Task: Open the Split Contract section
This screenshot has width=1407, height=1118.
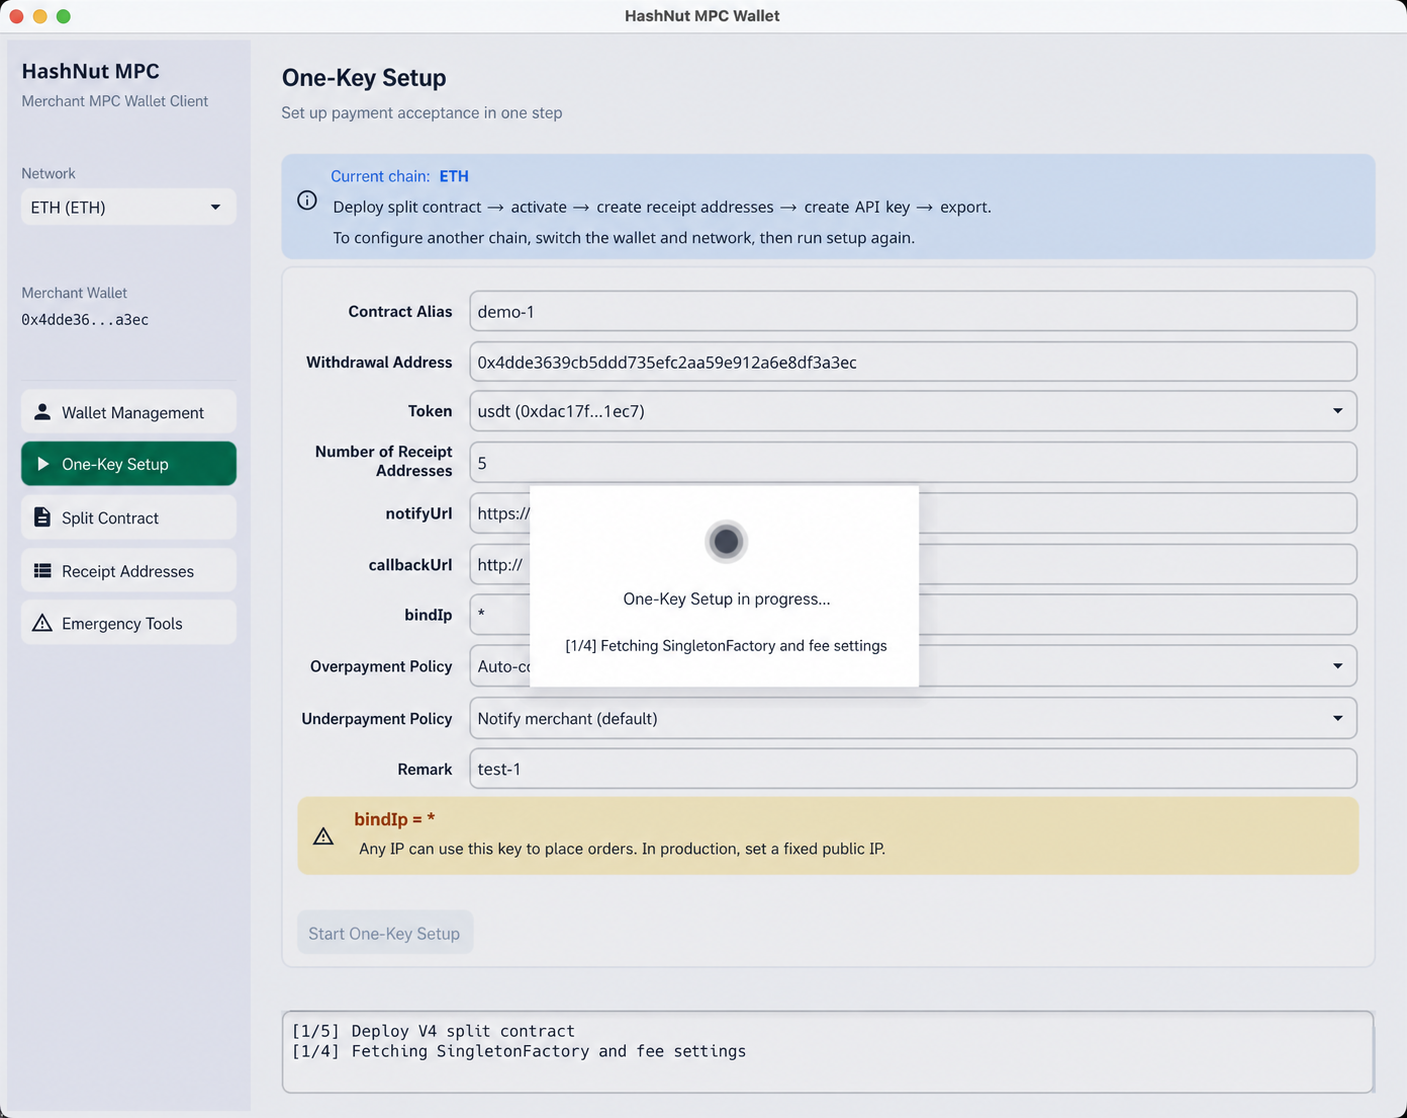Action: pos(129,517)
